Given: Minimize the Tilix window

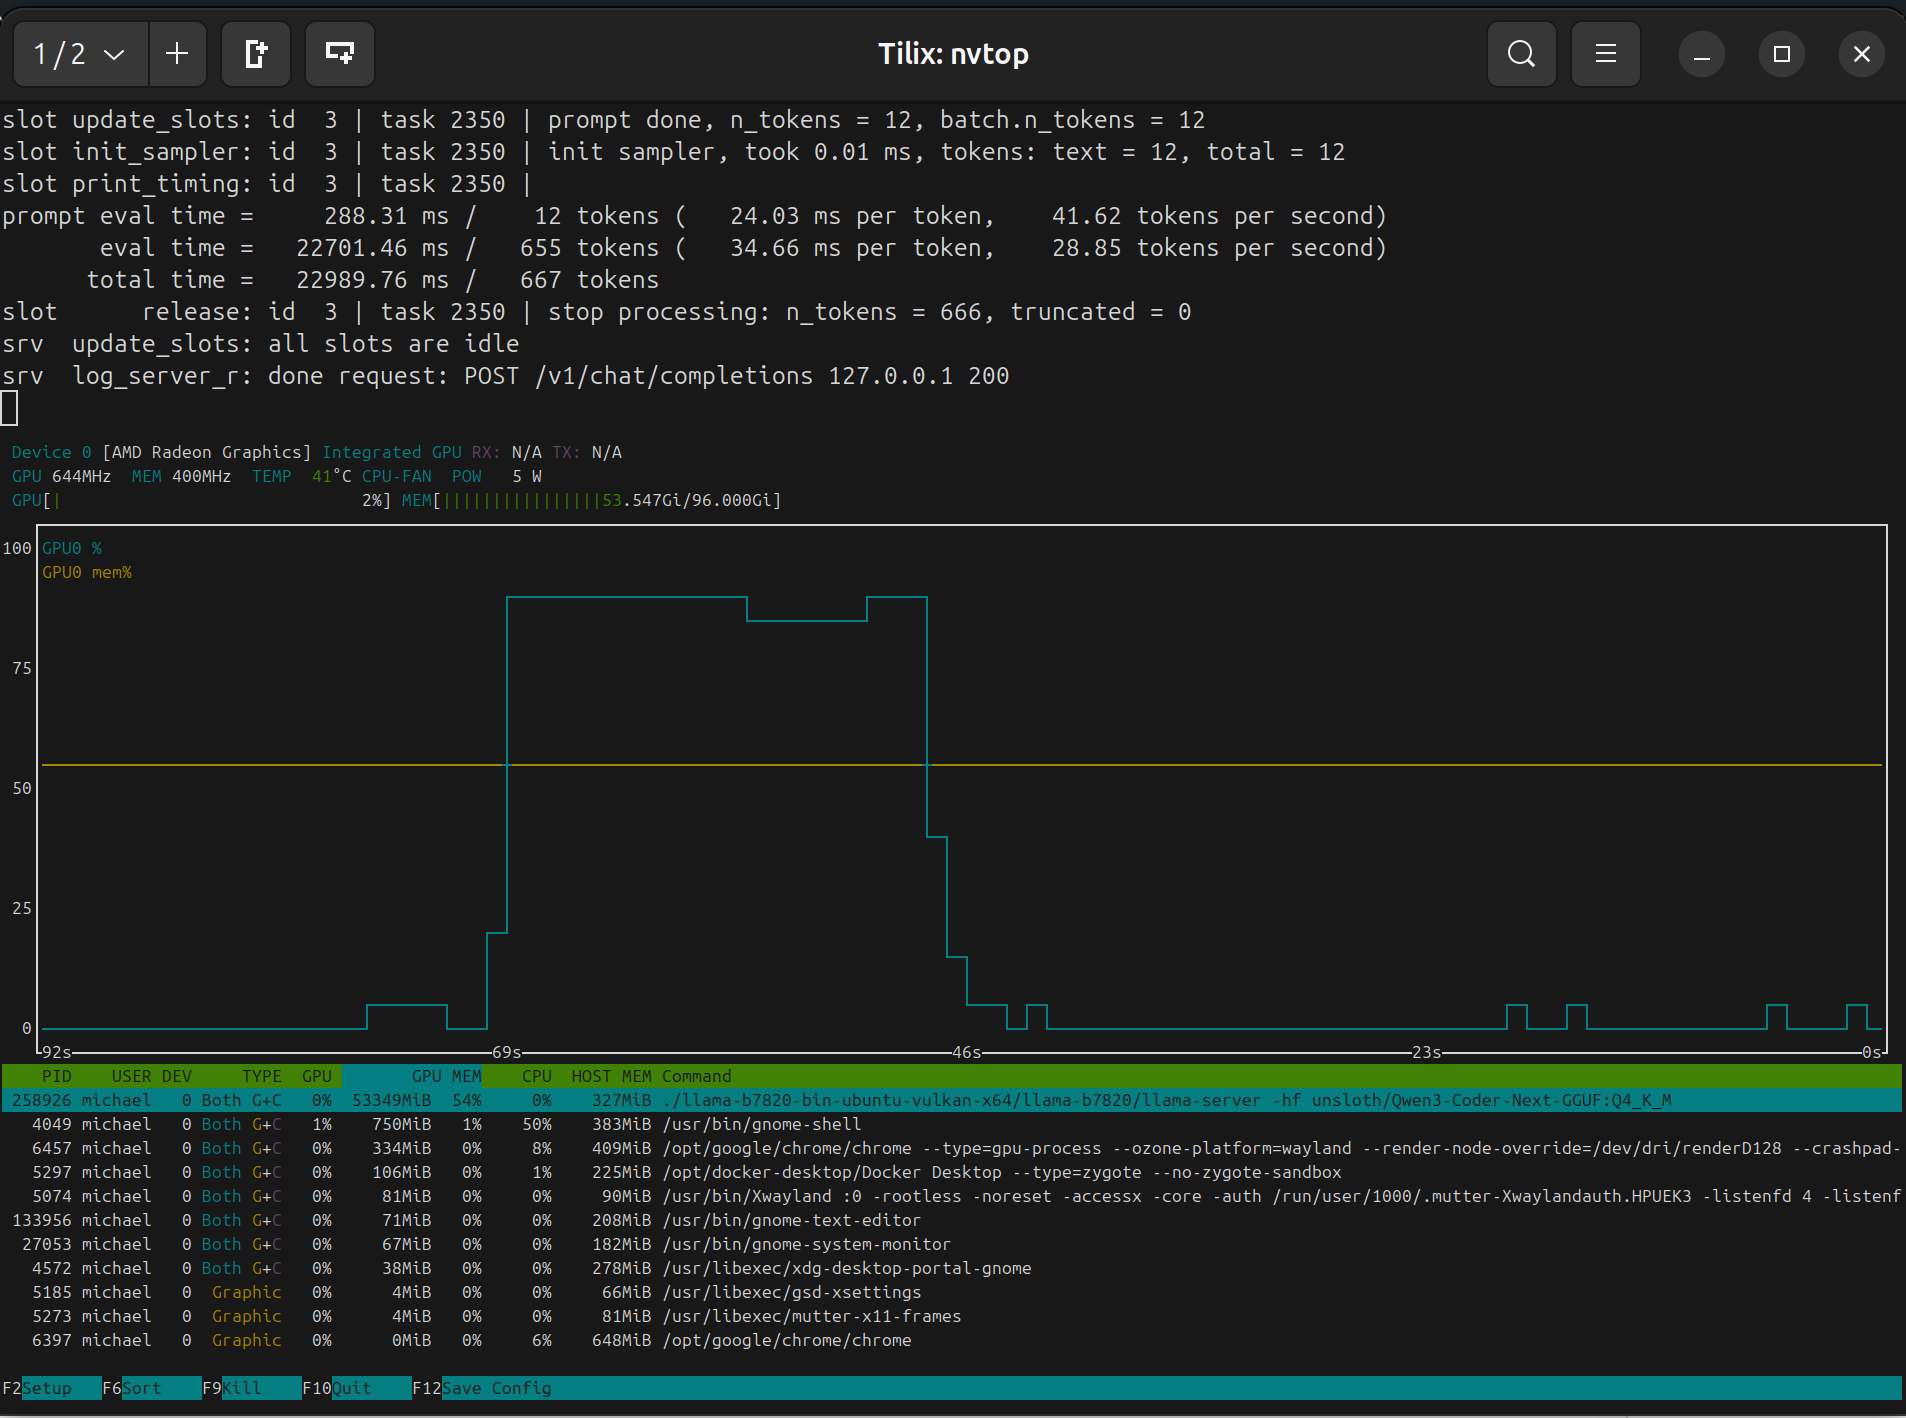Looking at the screenshot, I should click(x=1701, y=54).
